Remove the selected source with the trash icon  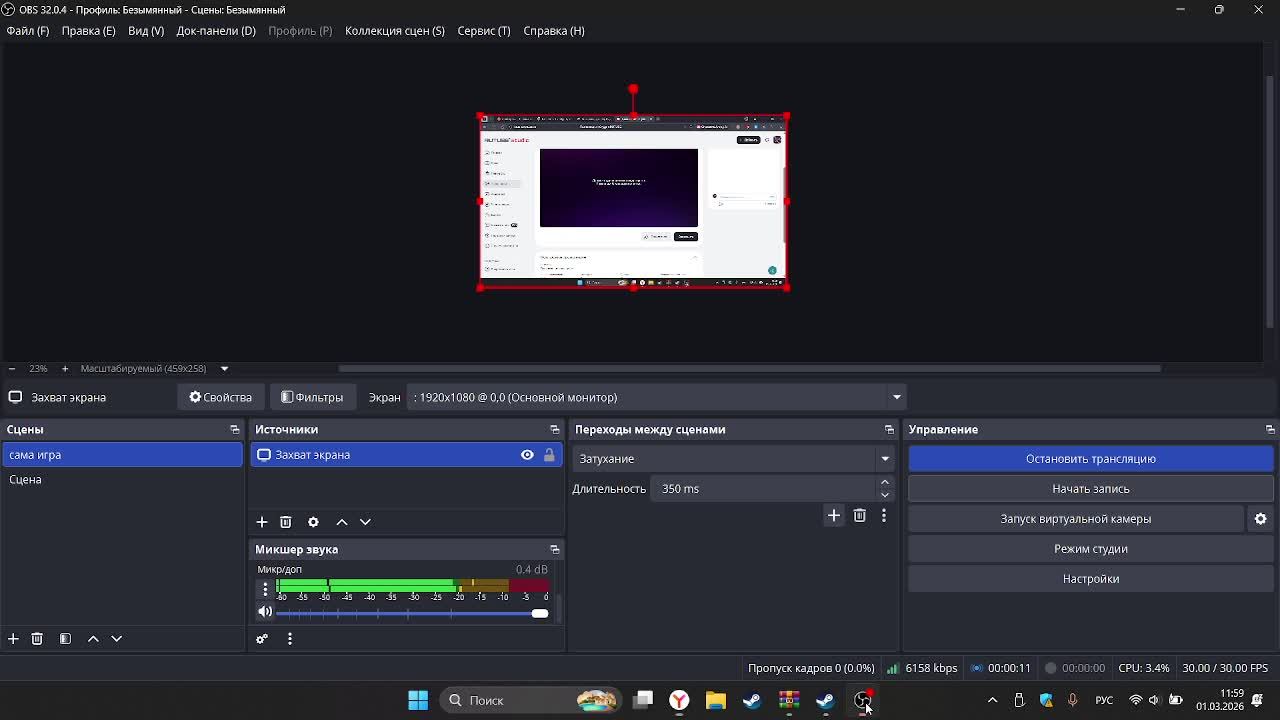pos(286,522)
